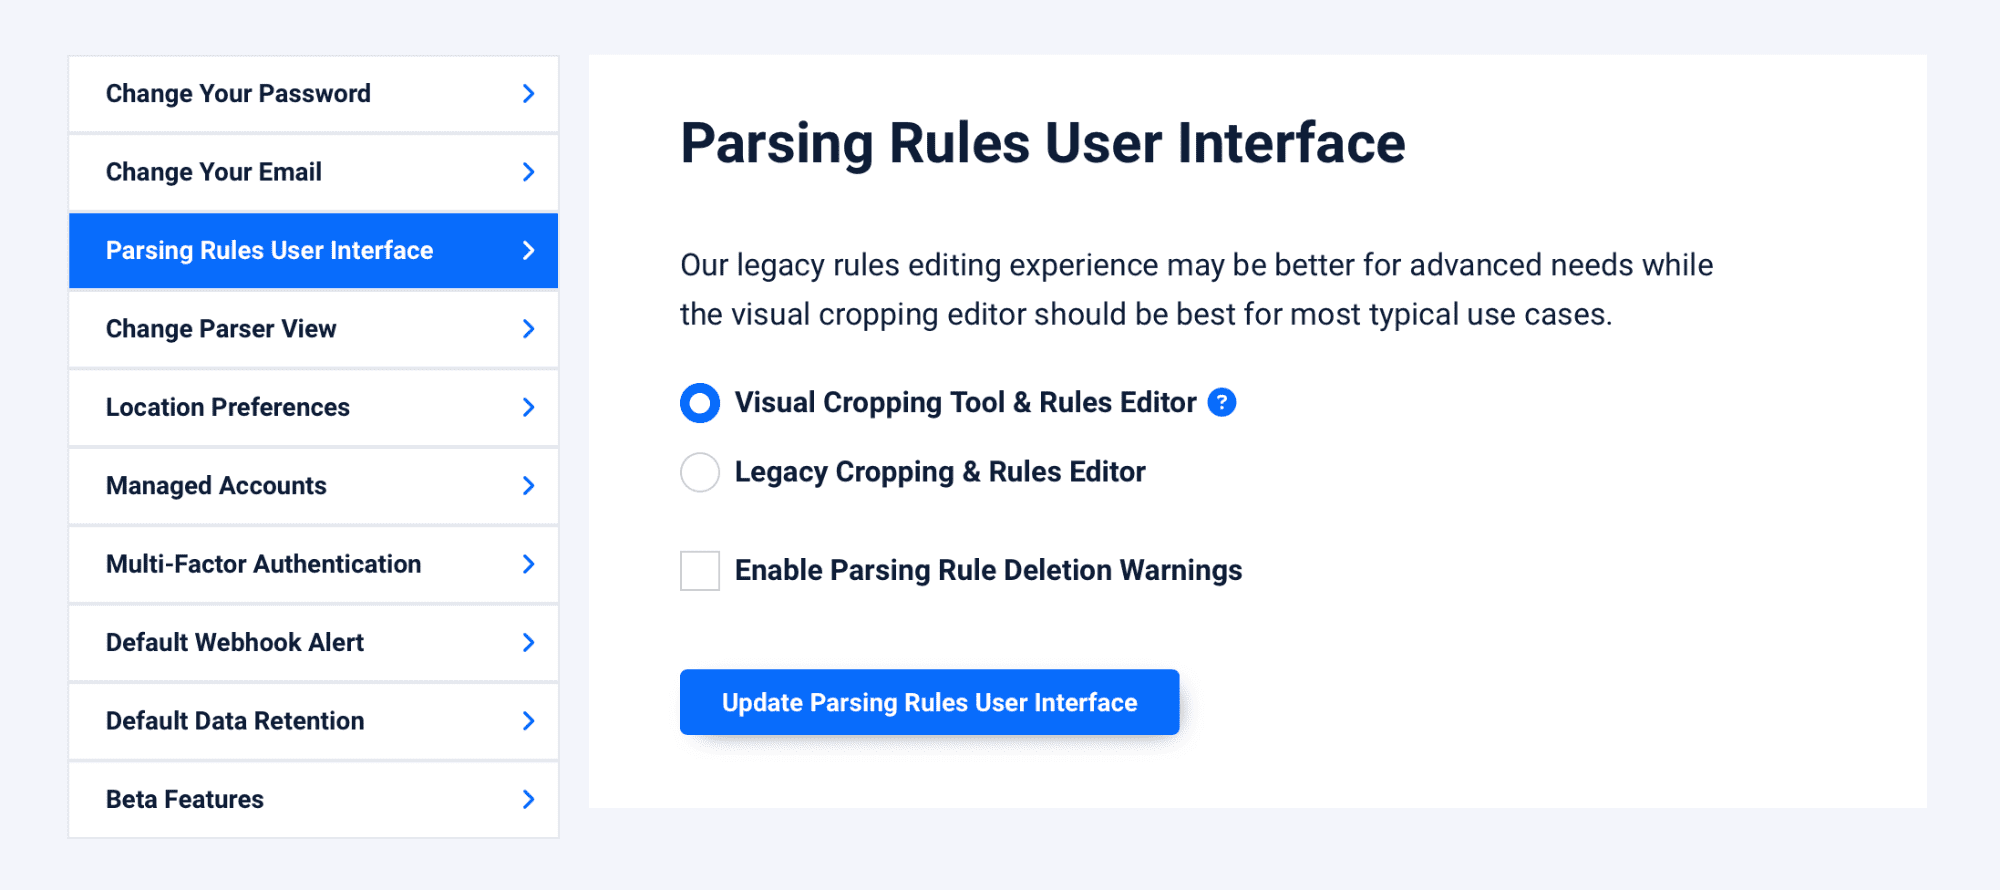The image size is (2000, 890).
Task: Click chevron arrow beside Change Parser View
Action: click(x=529, y=329)
